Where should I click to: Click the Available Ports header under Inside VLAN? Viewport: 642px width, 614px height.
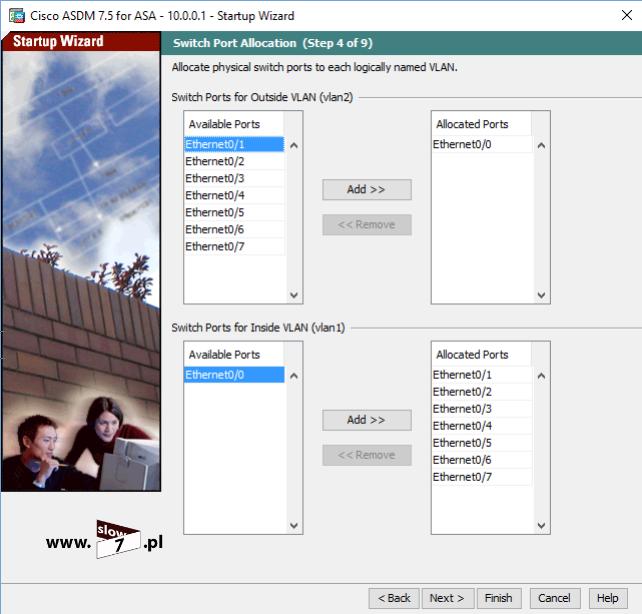click(234, 354)
